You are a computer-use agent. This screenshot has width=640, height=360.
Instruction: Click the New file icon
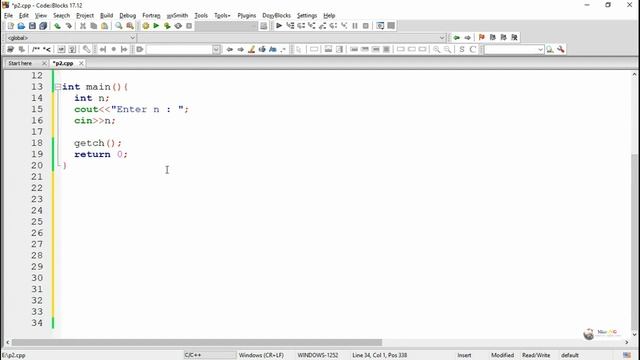11,26
